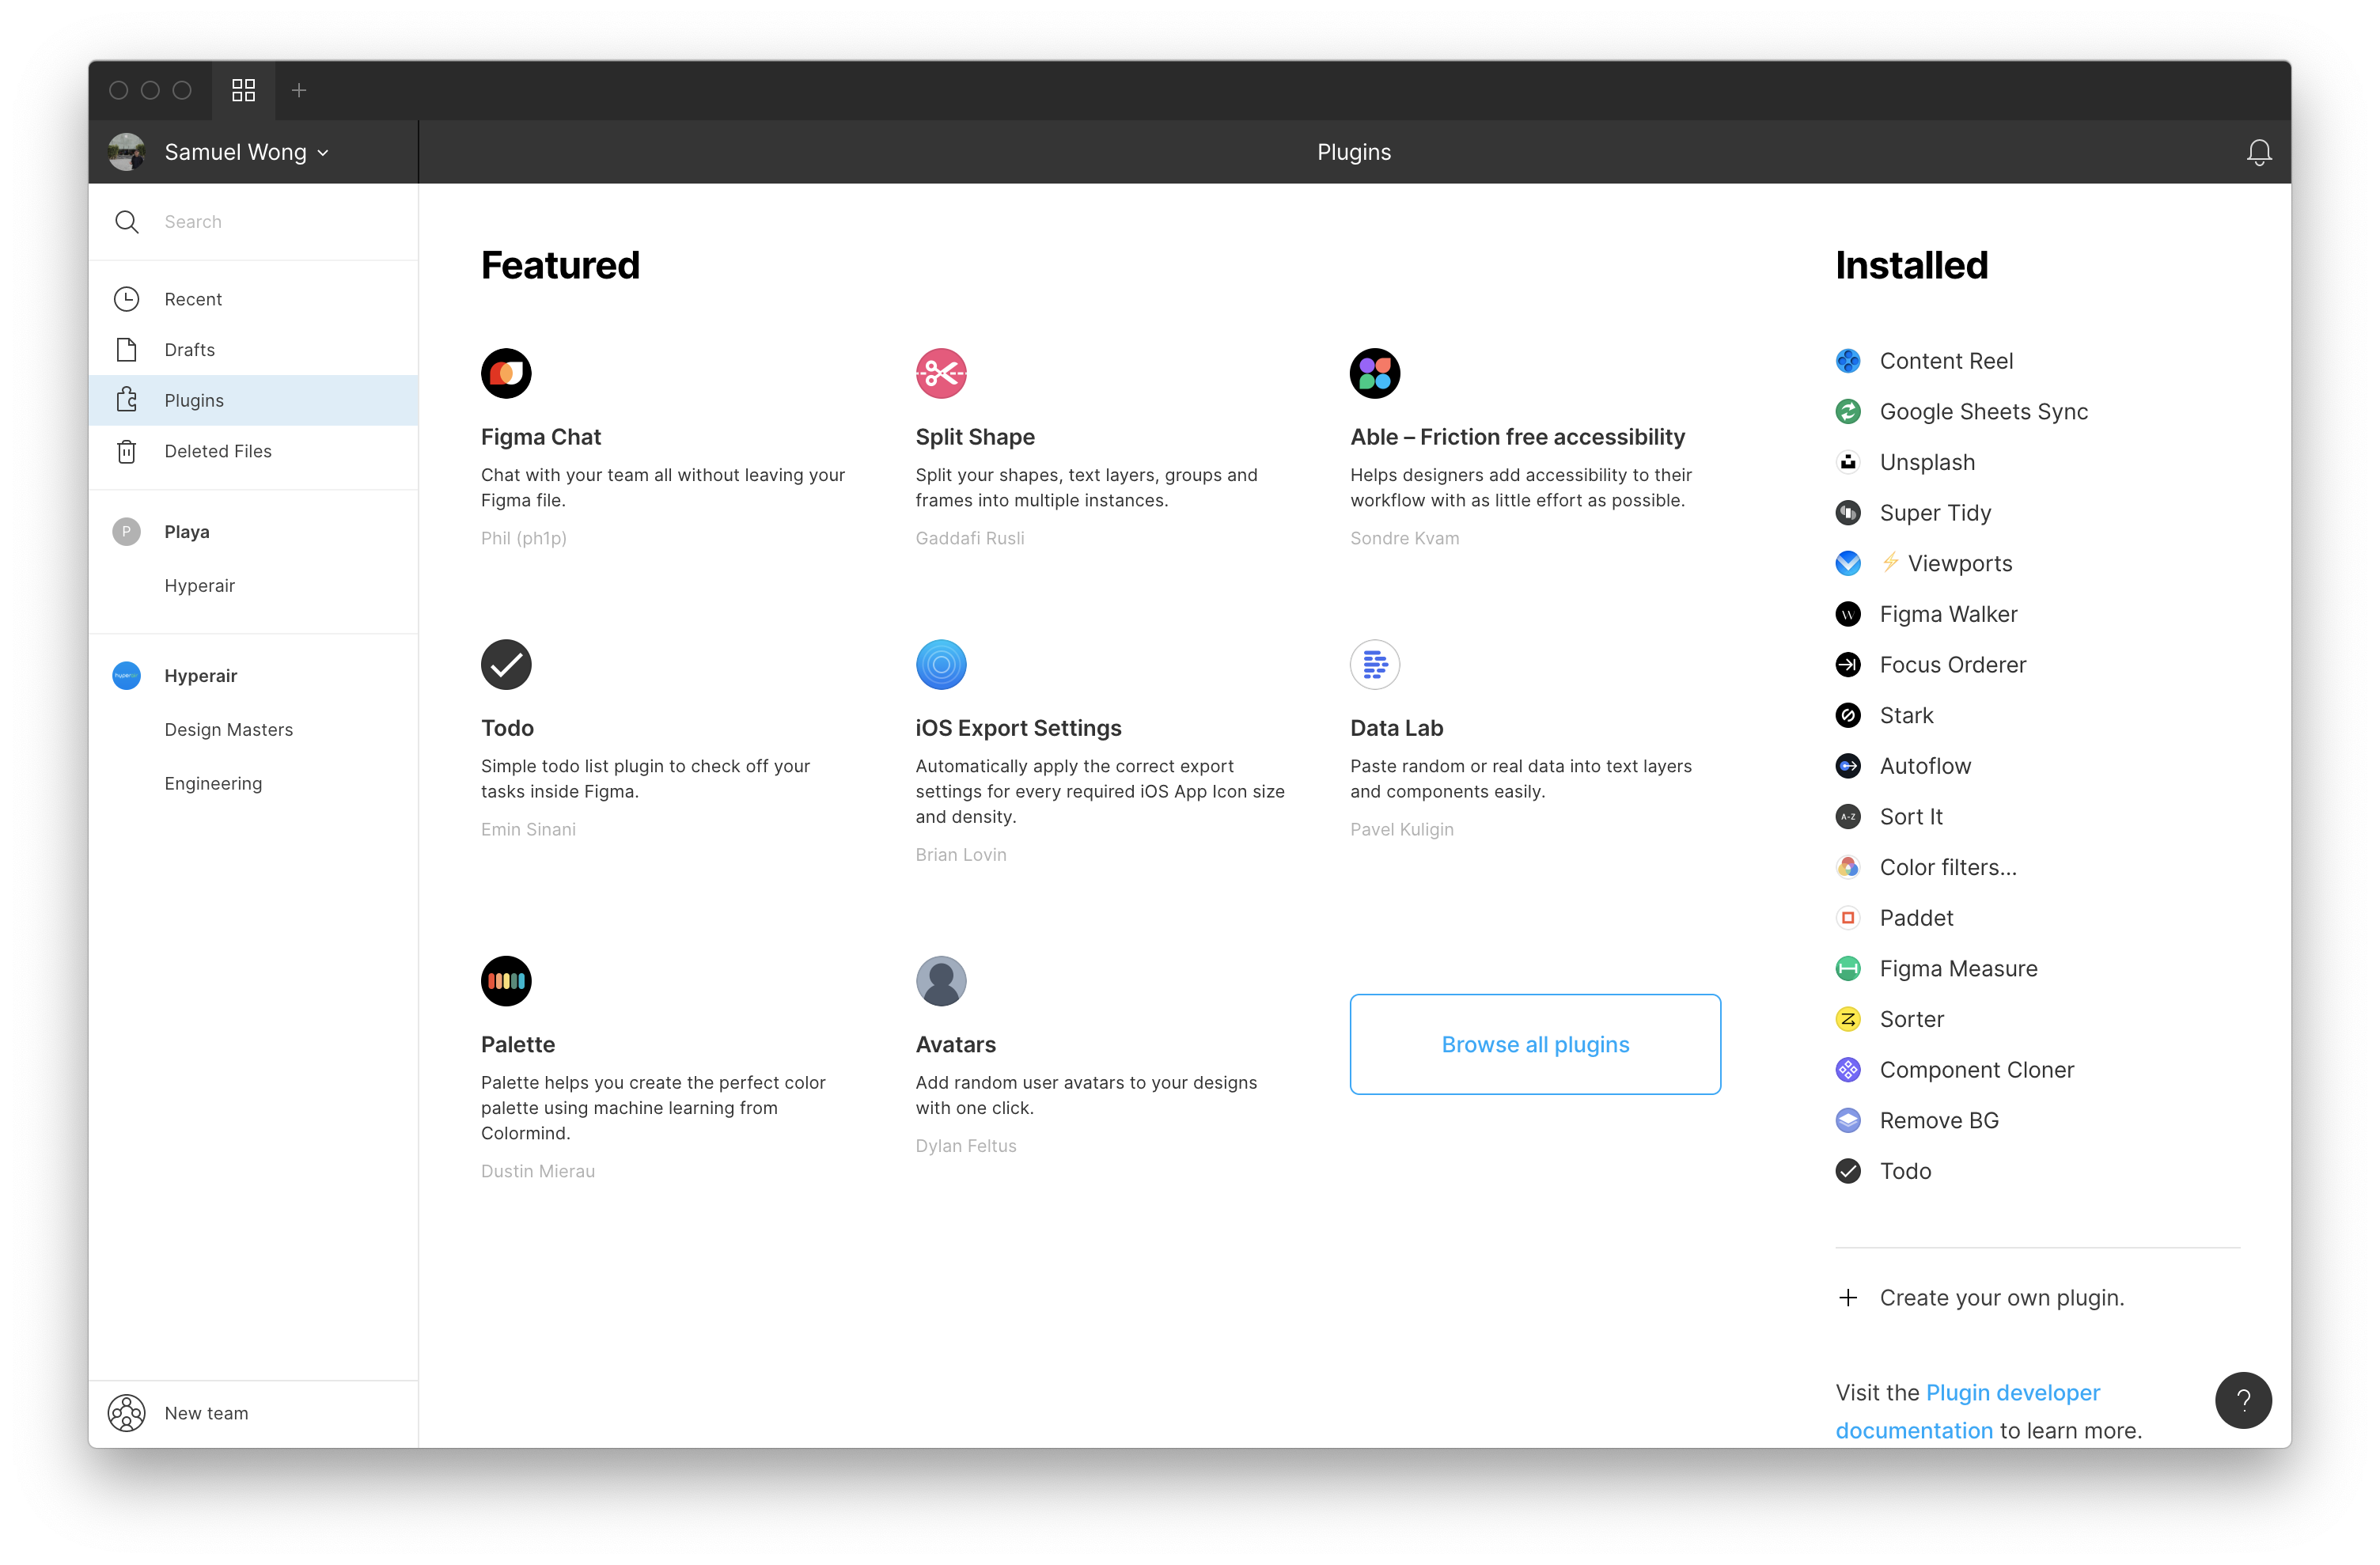Toggle the Todo installed plugin

[1905, 1170]
